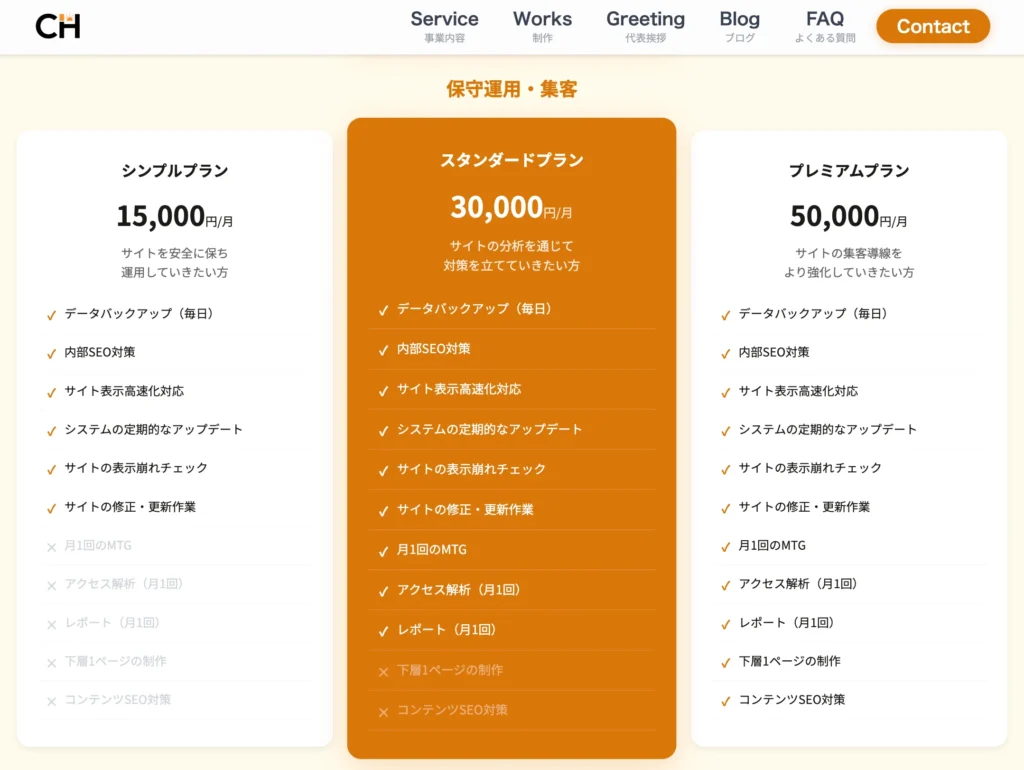Click the スタンダードプラン title
This screenshot has width=1024, height=770.
point(511,160)
